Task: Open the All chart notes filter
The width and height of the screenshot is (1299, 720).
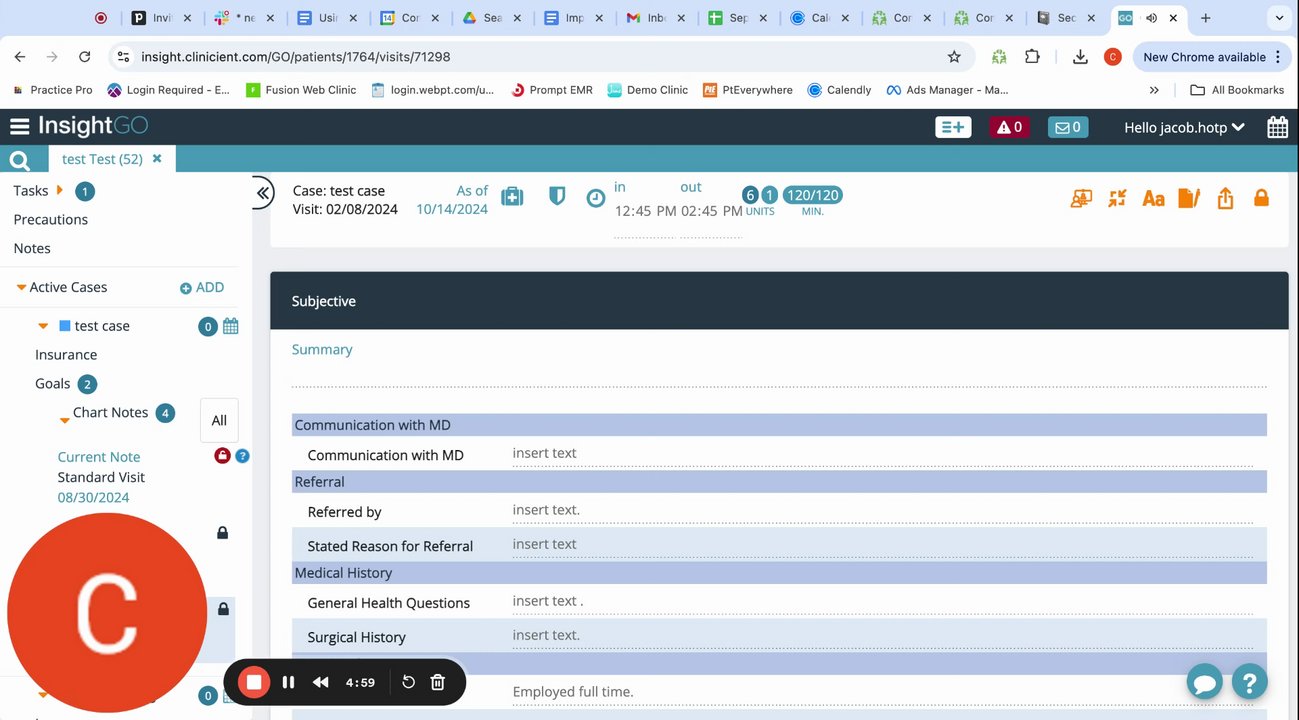Action: 219,420
